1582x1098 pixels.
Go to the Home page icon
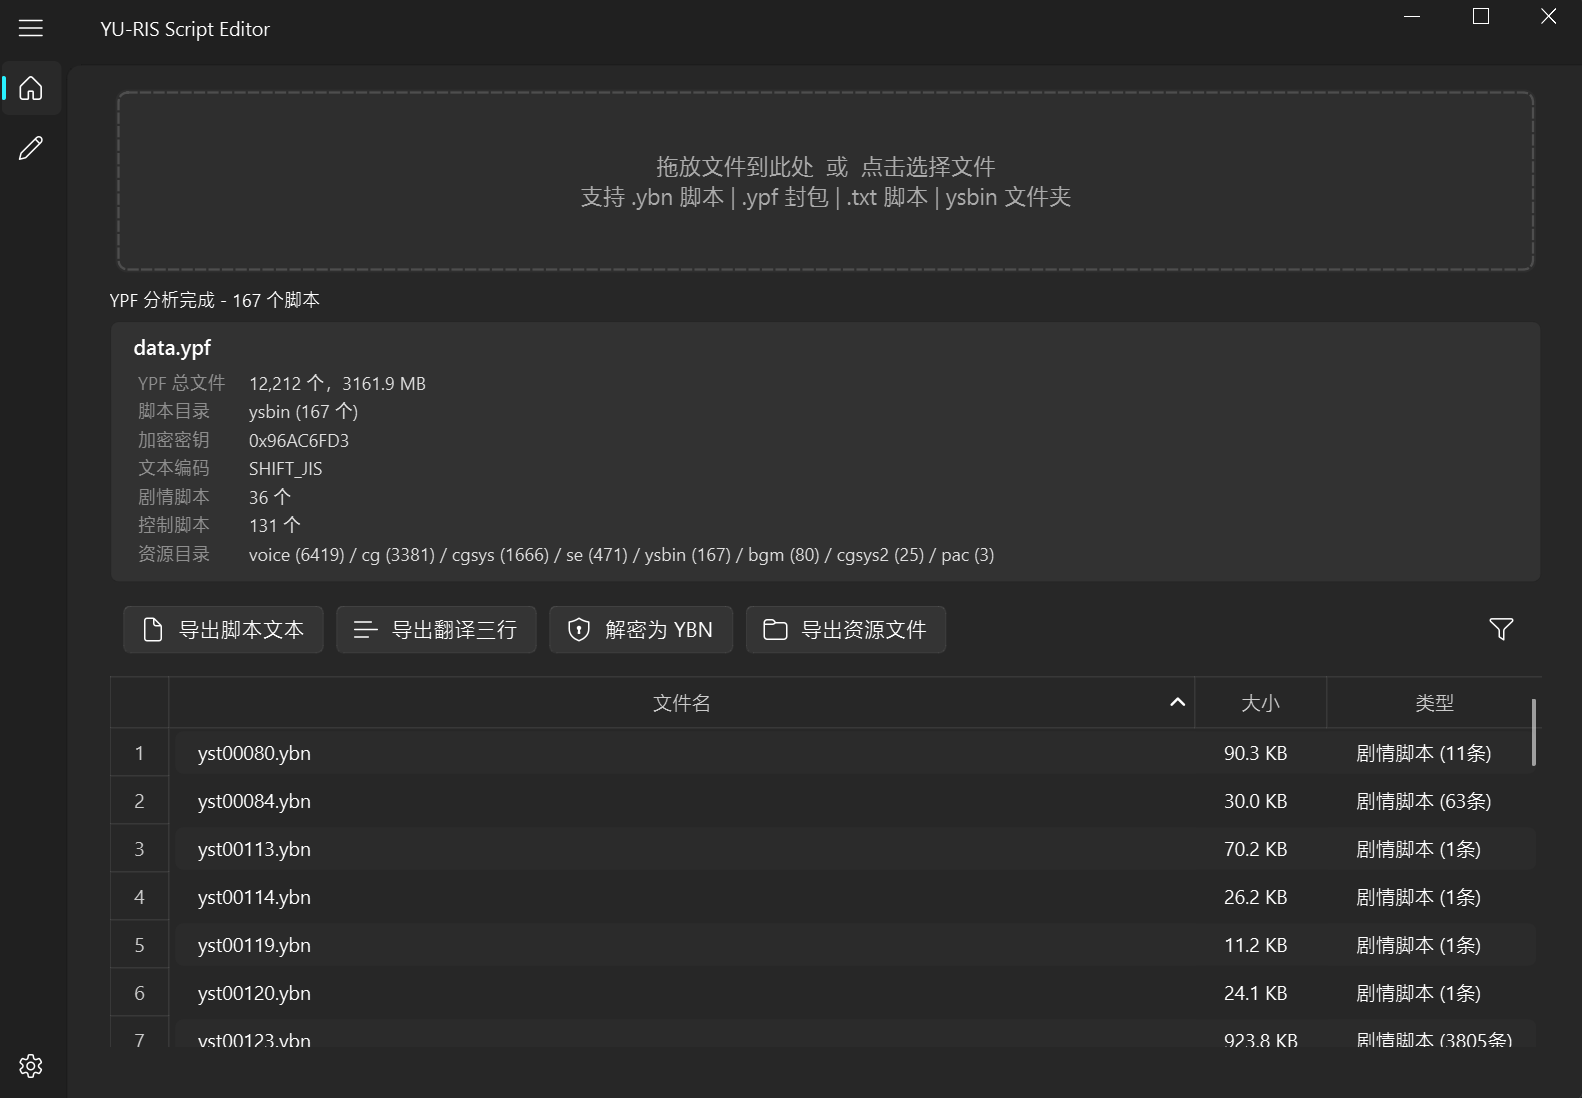click(31, 88)
